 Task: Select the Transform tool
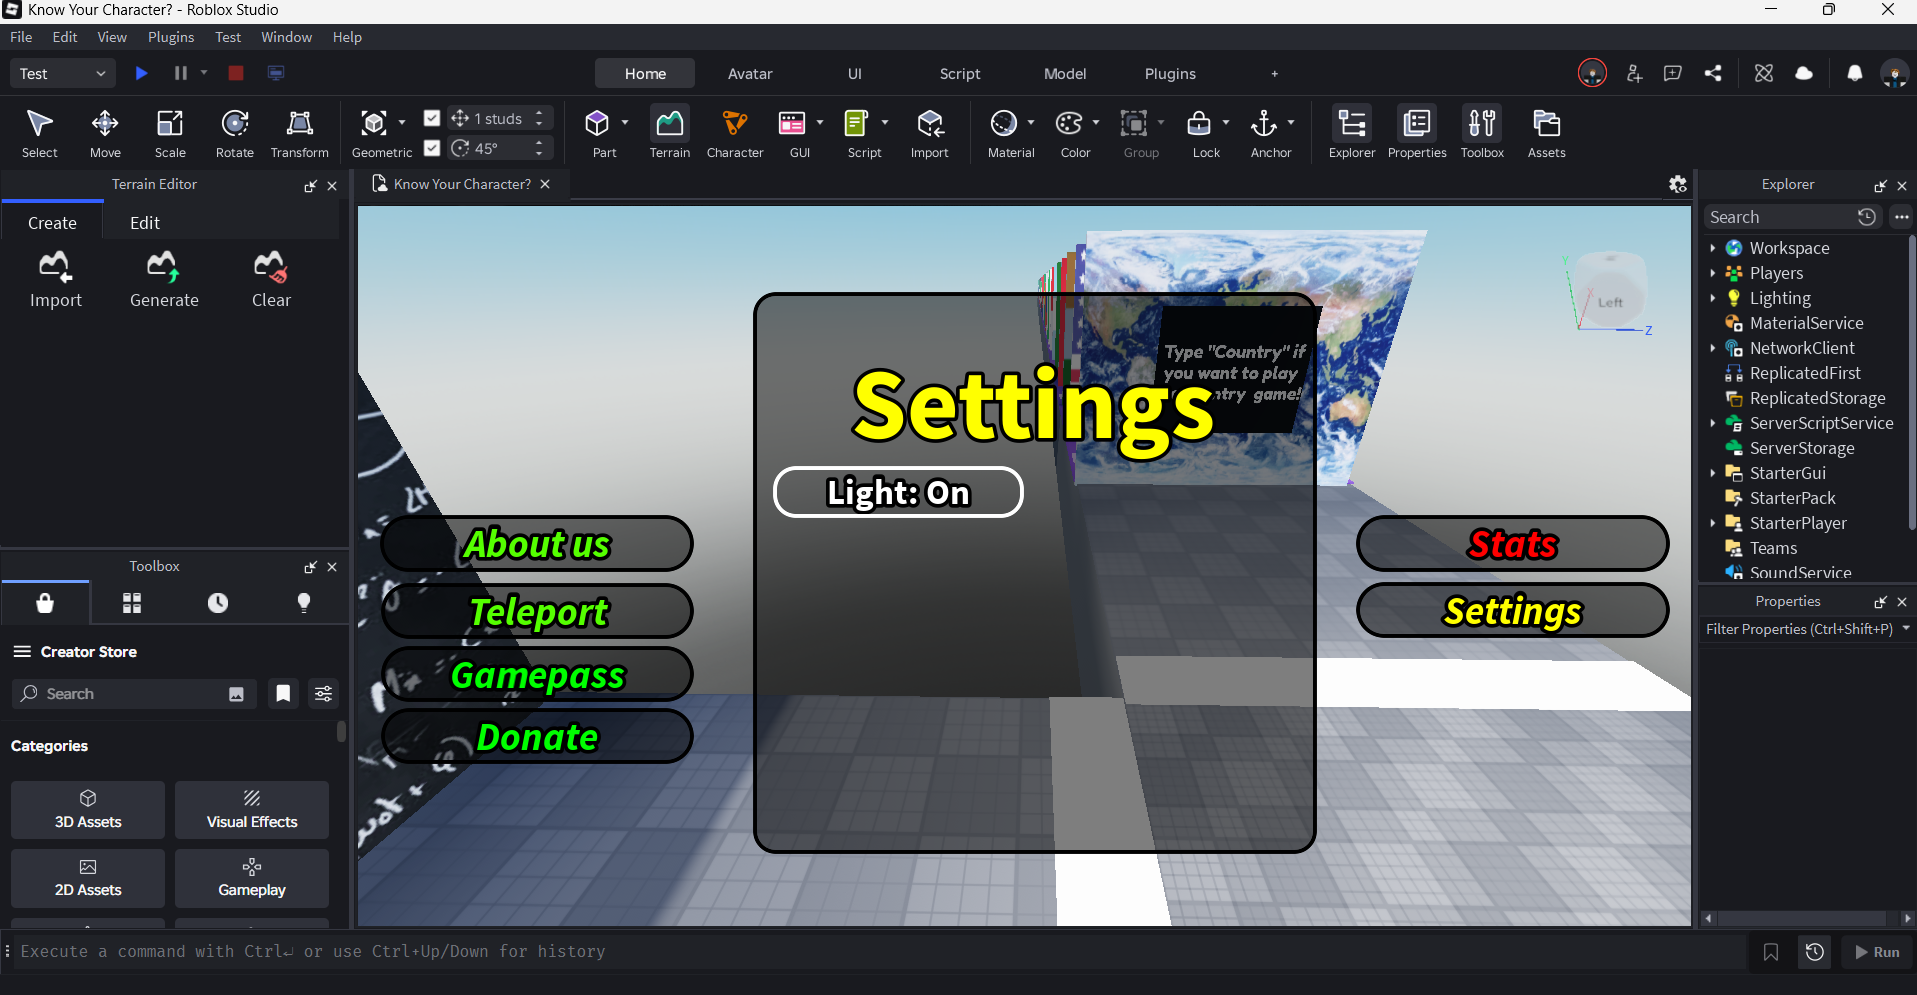click(x=300, y=133)
